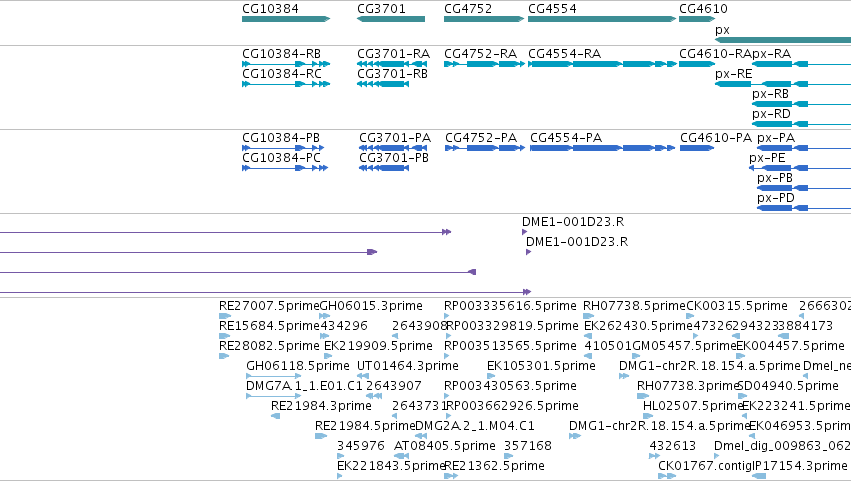851x481 pixels.
Task: Click the CG10384-RC transcript label
Action: click(282, 74)
